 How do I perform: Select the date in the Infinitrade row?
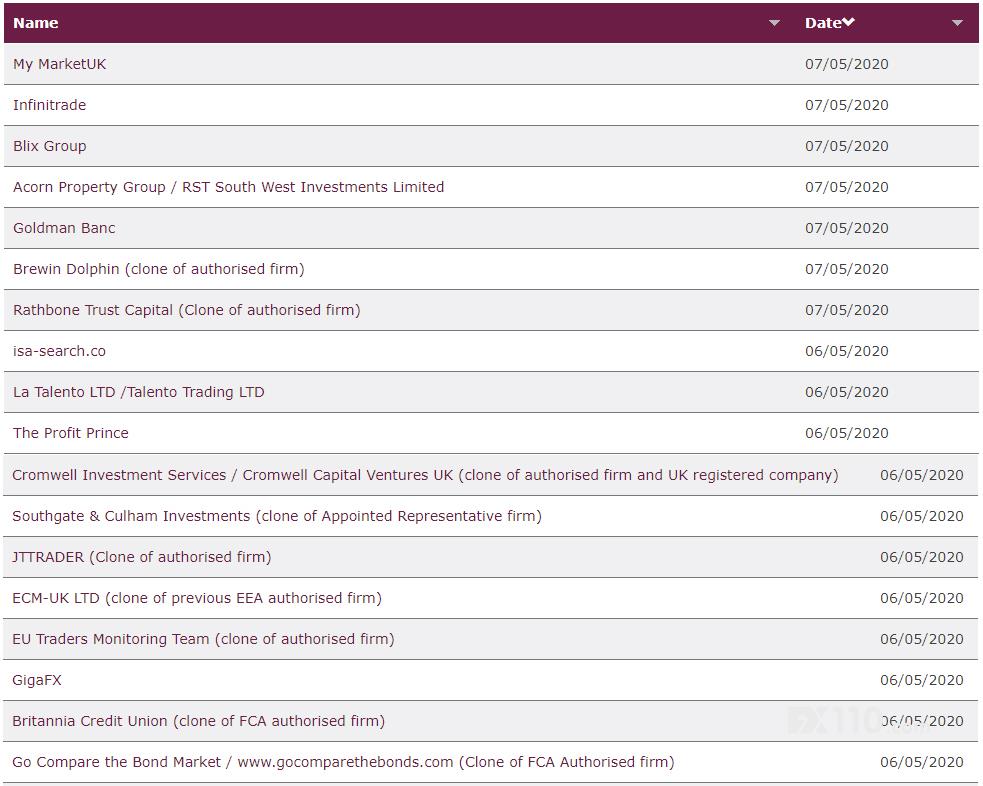coord(846,105)
